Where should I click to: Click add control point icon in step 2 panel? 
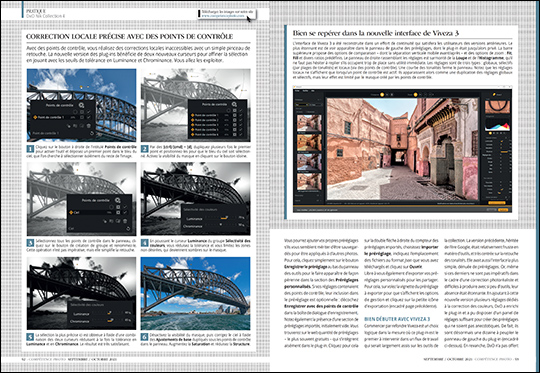[x=234, y=104]
